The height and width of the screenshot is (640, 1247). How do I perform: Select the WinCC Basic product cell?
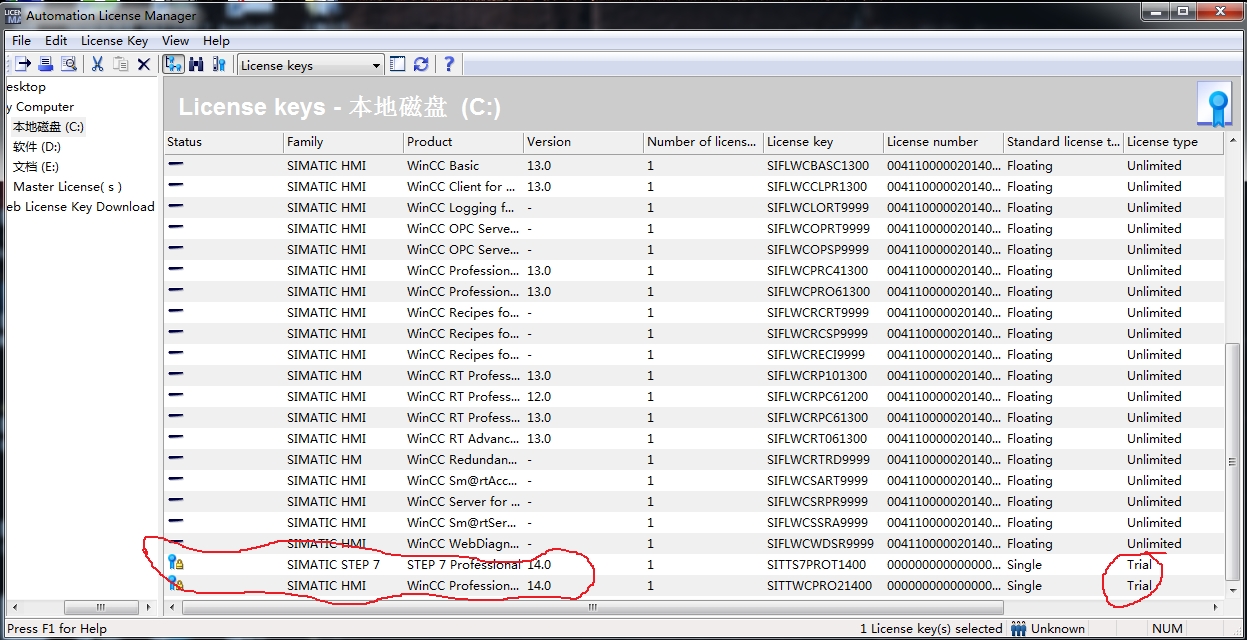point(443,166)
